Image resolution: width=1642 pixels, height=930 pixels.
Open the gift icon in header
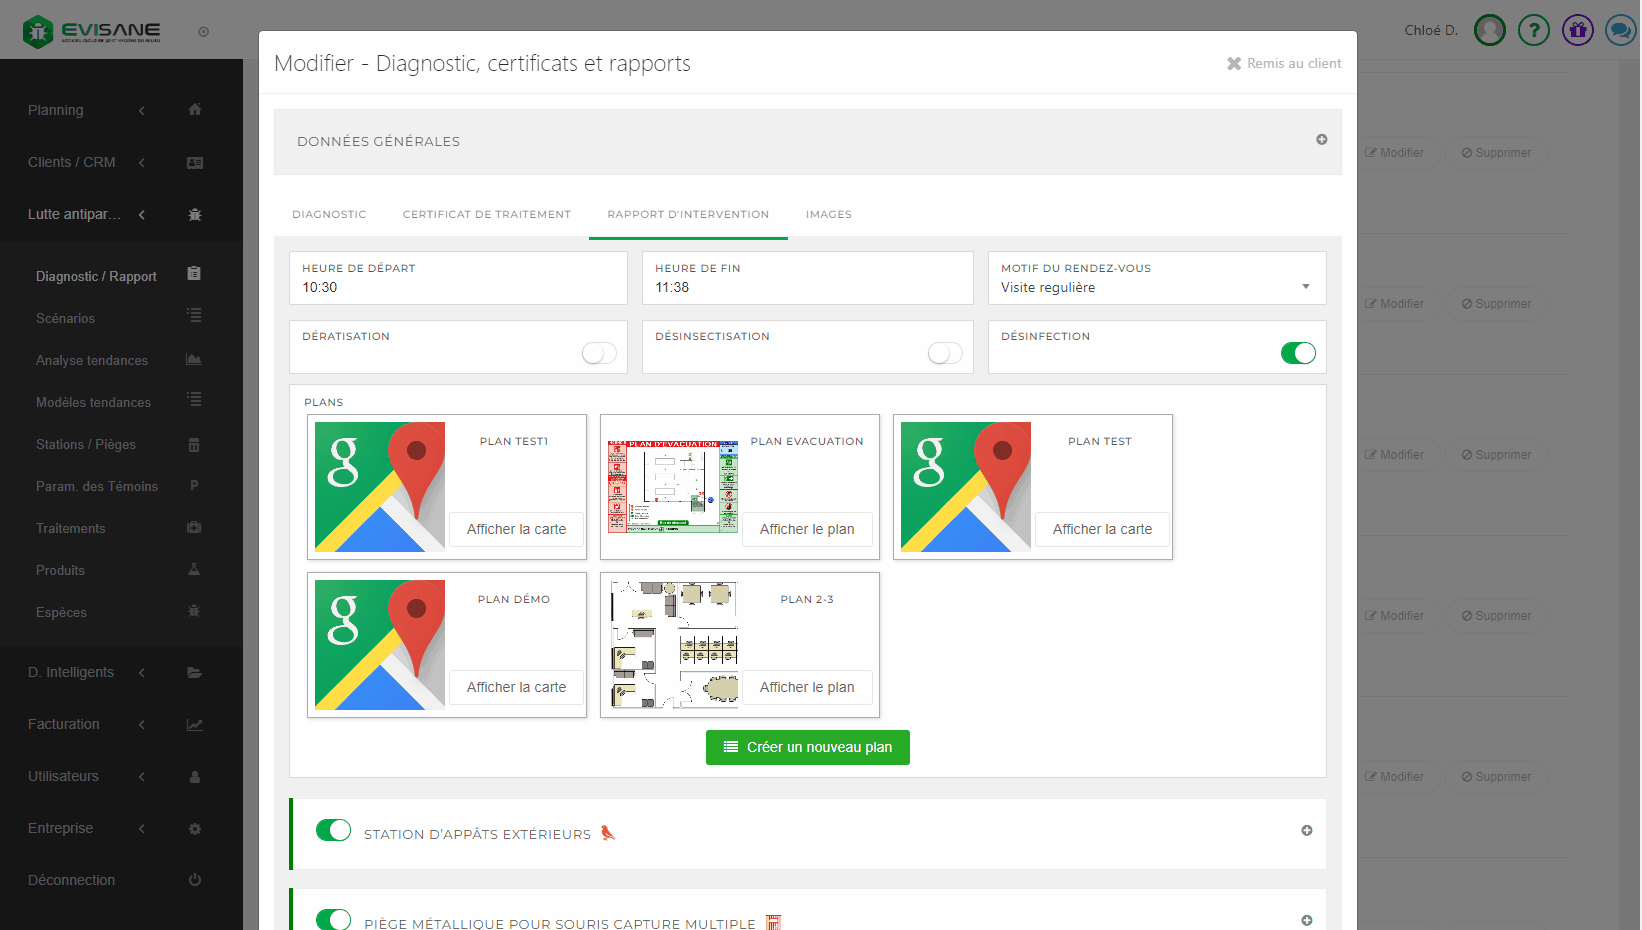(1577, 30)
